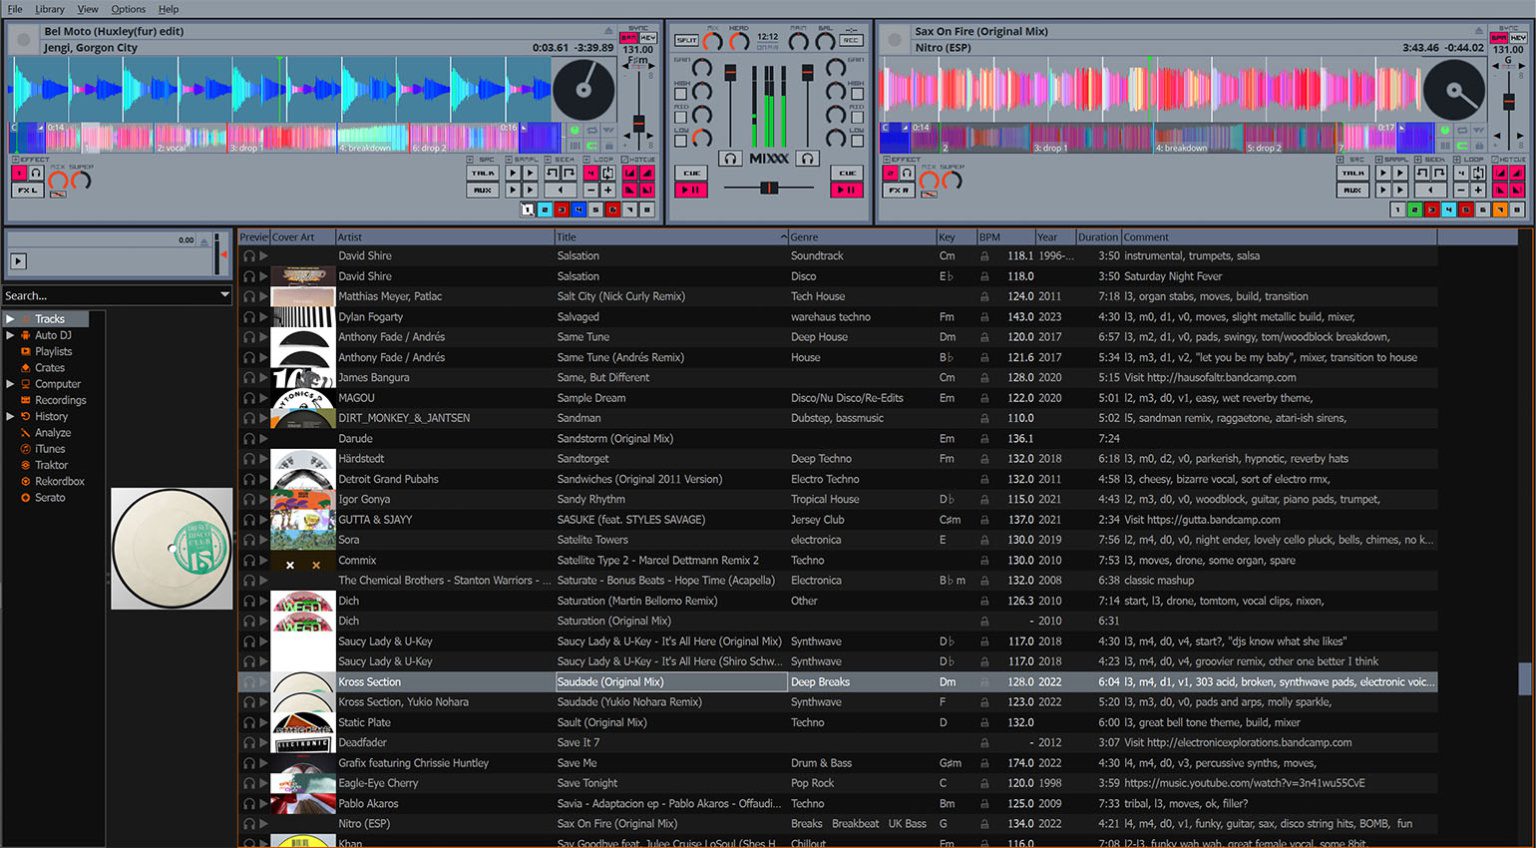The height and width of the screenshot is (848, 1536).
Task: Toggle headphone cueing on the right mixer channel
Action: pos(807,157)
